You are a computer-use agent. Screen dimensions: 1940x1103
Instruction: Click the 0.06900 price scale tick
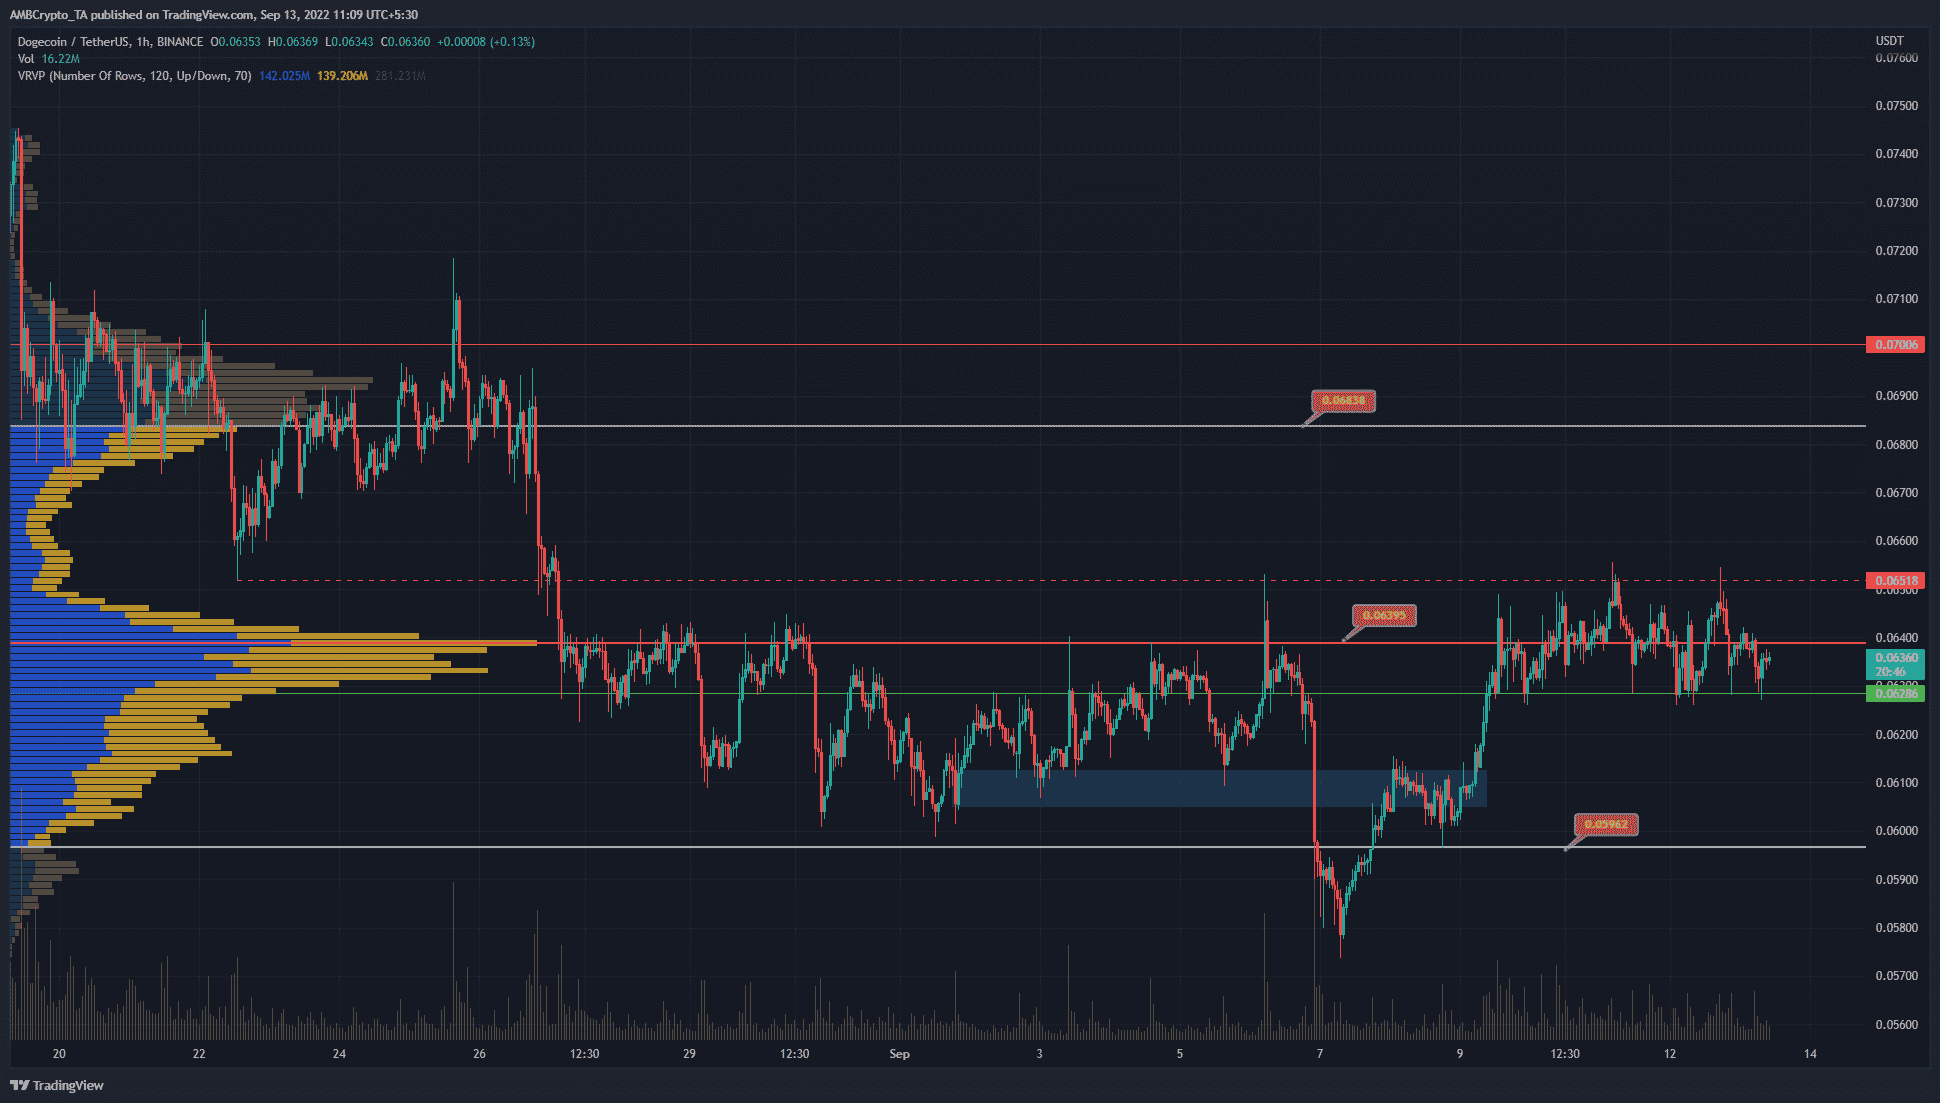[1896, 396]
